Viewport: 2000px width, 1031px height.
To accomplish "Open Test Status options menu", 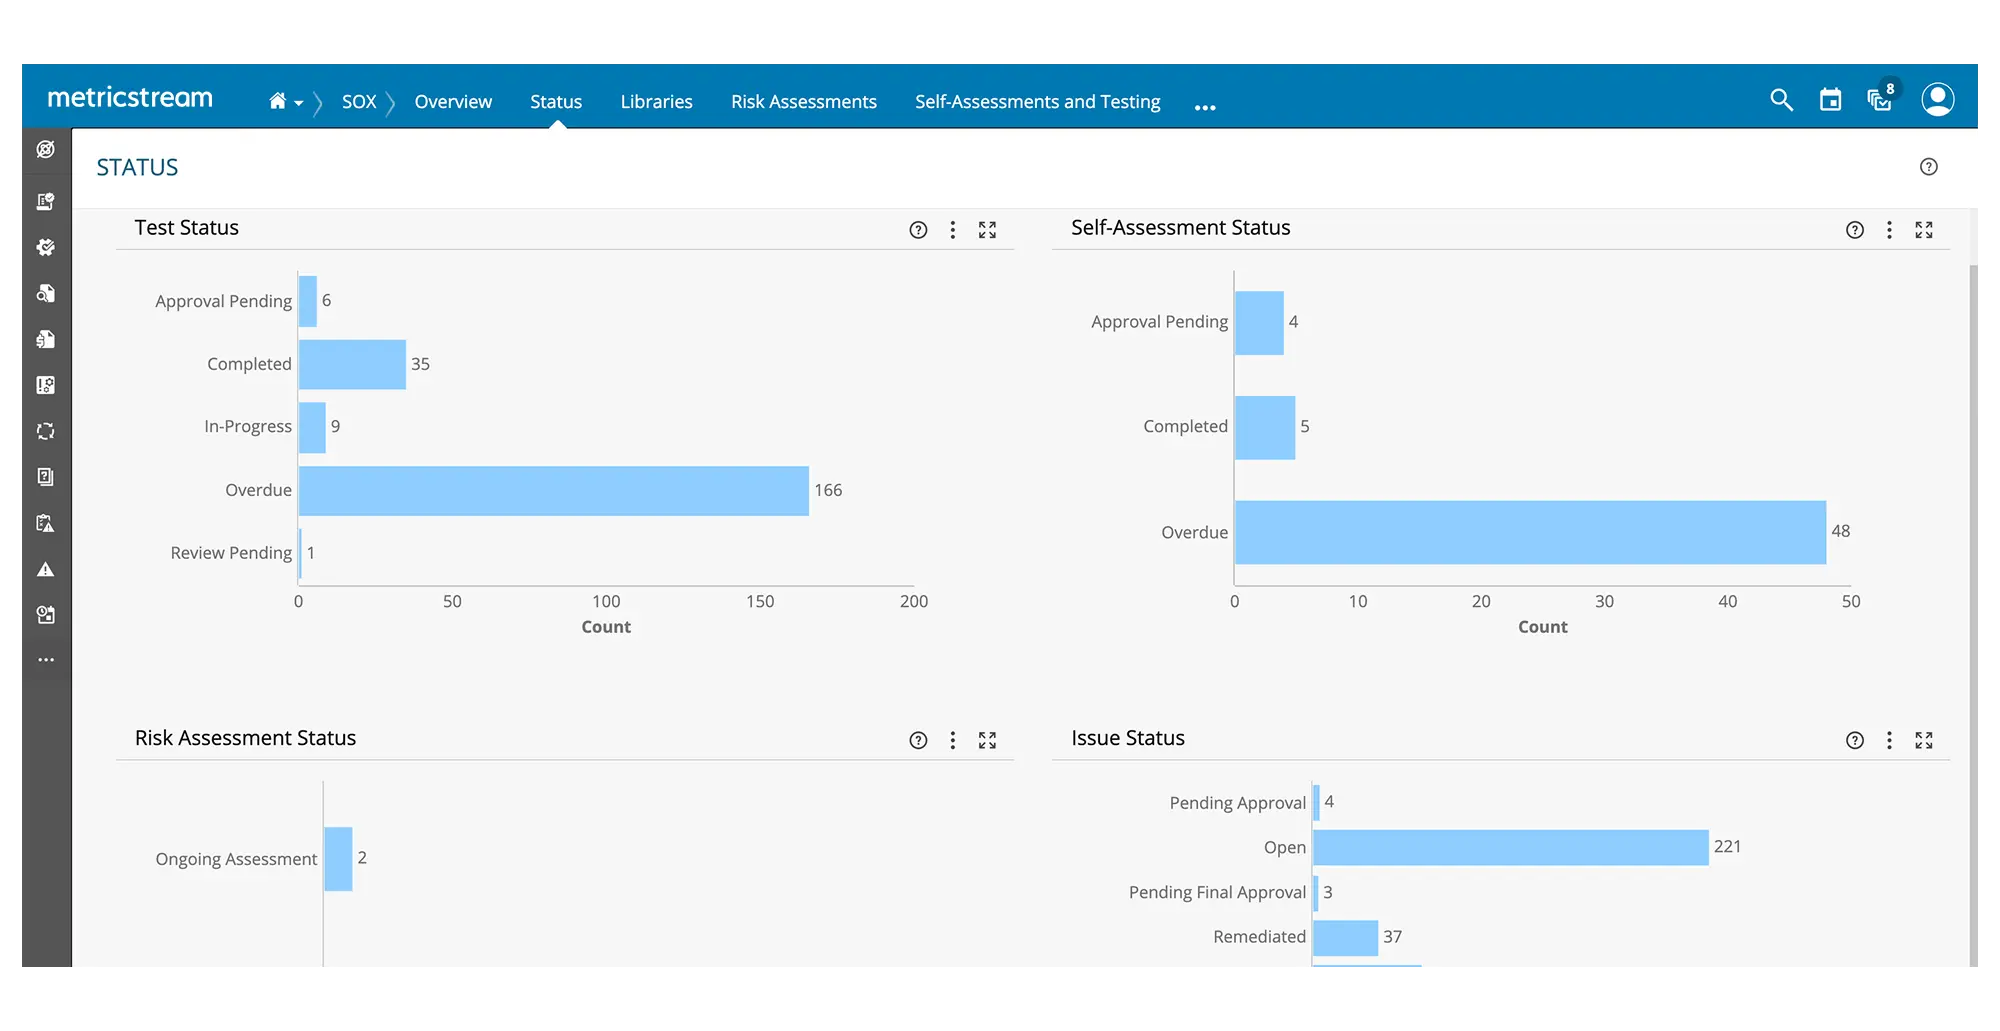I will [953, 230].
